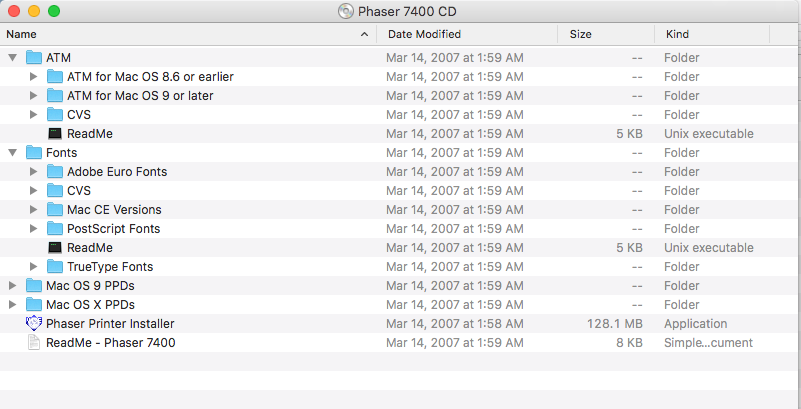Collapse the ATM folder disclosure triangle
This screenshot has width=801, height=409.
click(x=12, y=58)
